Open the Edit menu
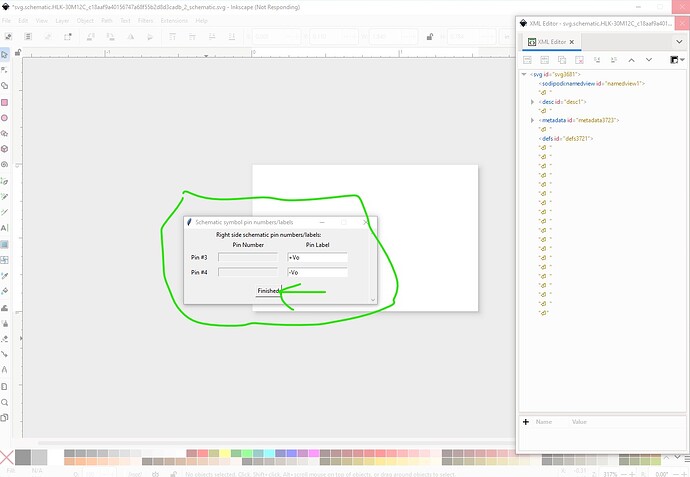Viewport: 690px width, 477px height. tap(23, 21)
